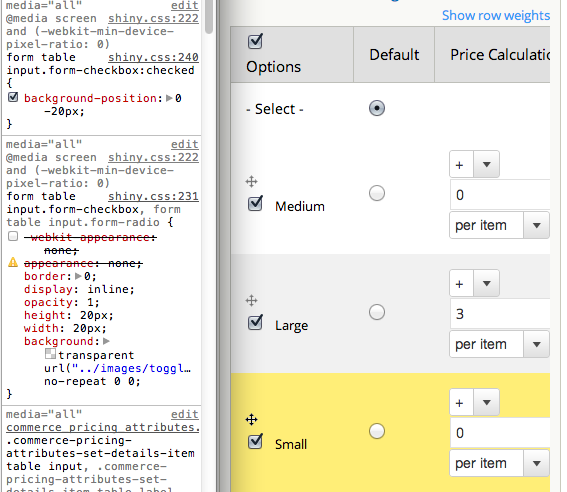This screenshot has width=567, height=492.
Task: Click the Small option label
Action: (291, 444)
